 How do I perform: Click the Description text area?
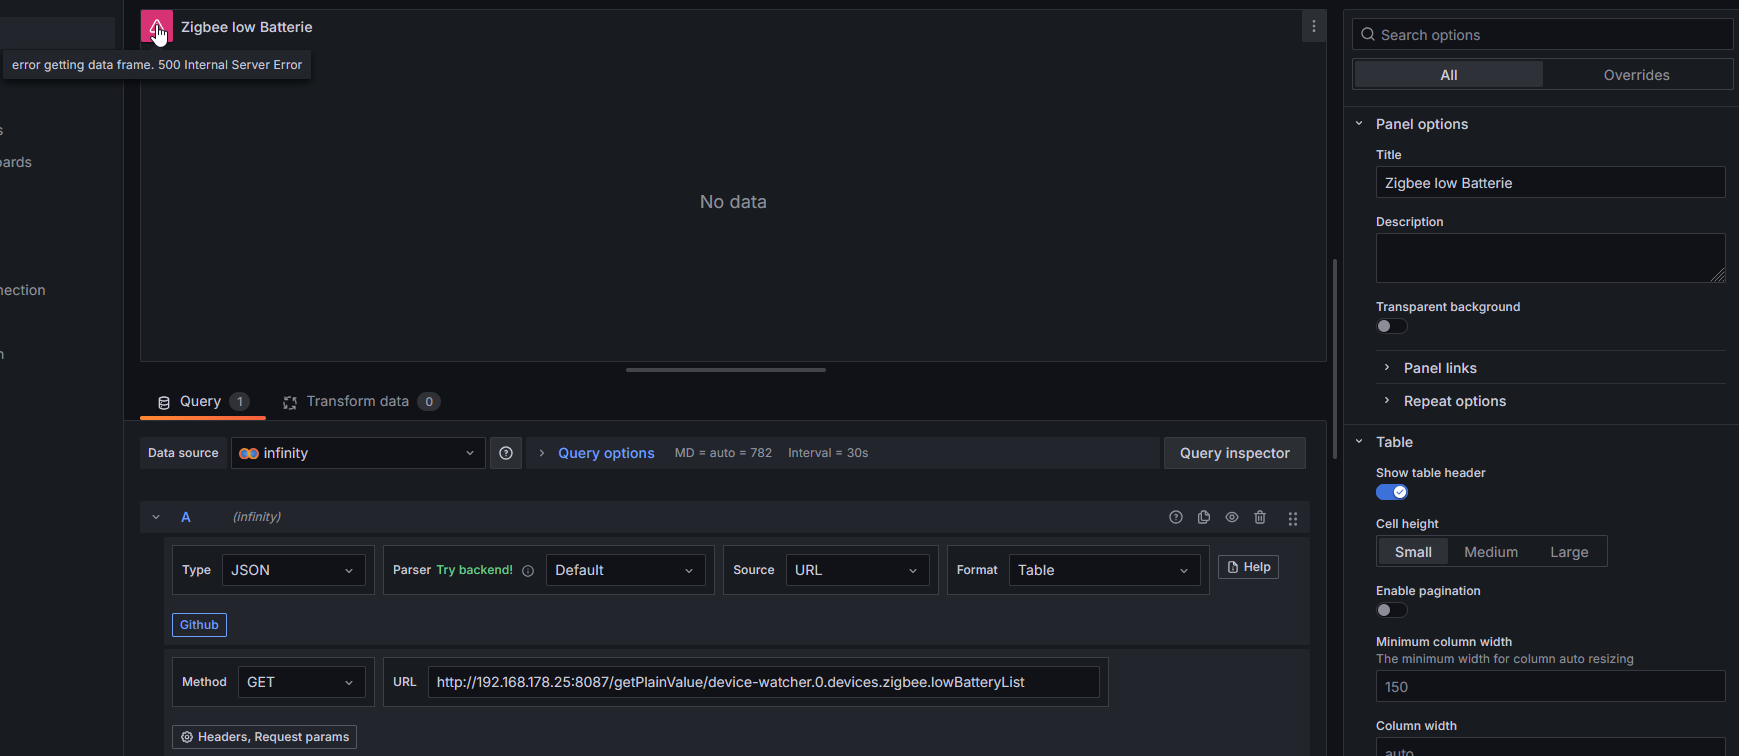tap(1550, 258)
